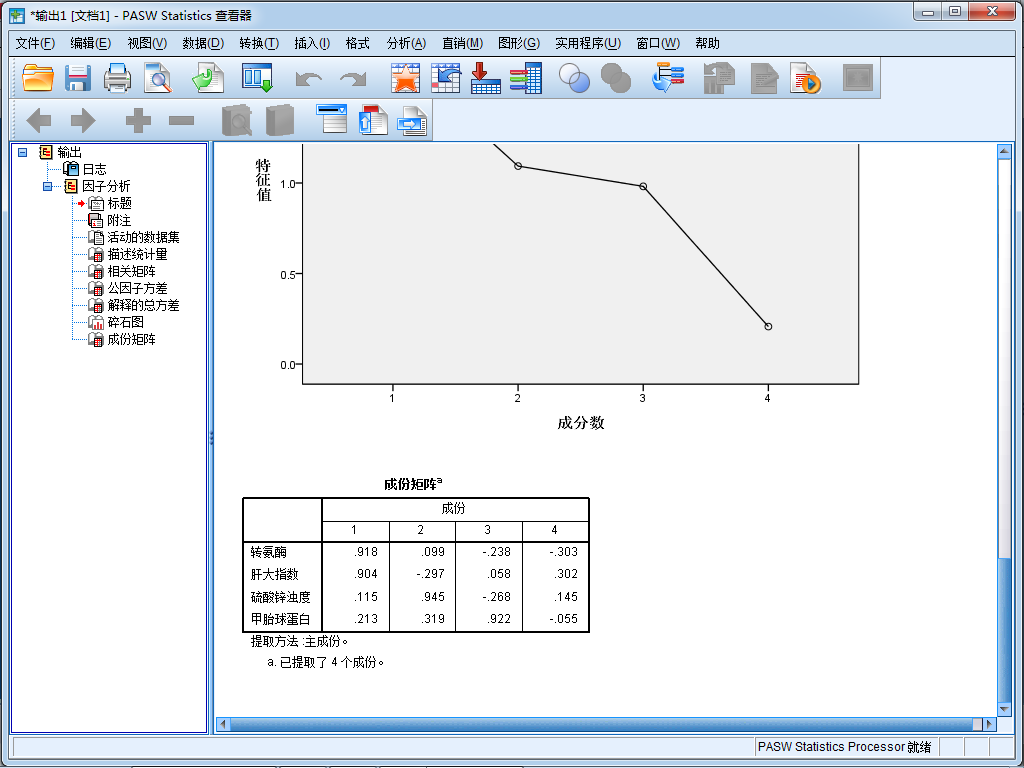
Task: Click the two gray circles icon
Action: pyautogui.click(x=615, y=78)
